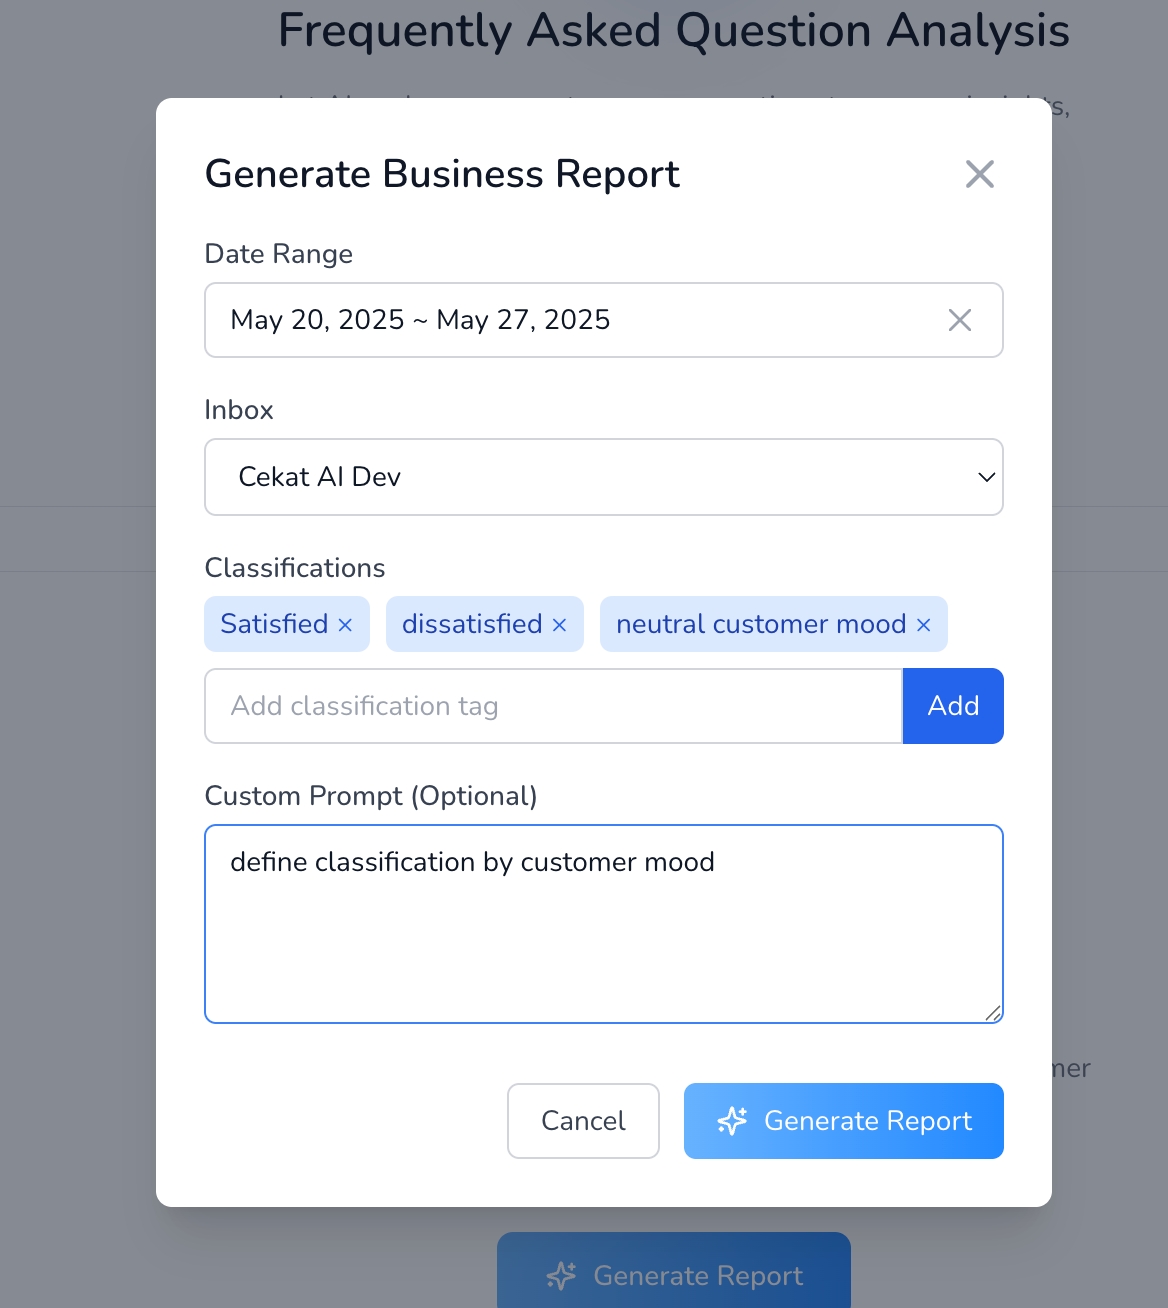This screenshot has height=1308, width=1168.
Task: Remove the Satisfied classification tag
Action: point(345,625)
